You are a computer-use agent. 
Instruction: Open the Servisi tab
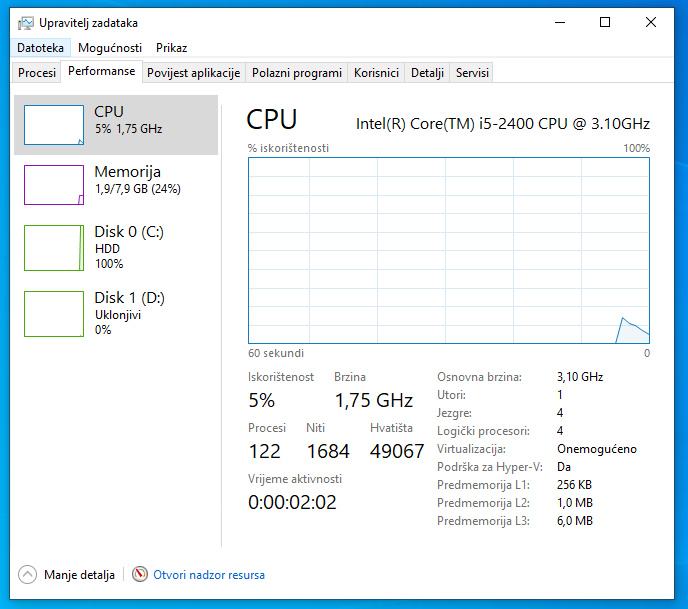coord(472,73)
